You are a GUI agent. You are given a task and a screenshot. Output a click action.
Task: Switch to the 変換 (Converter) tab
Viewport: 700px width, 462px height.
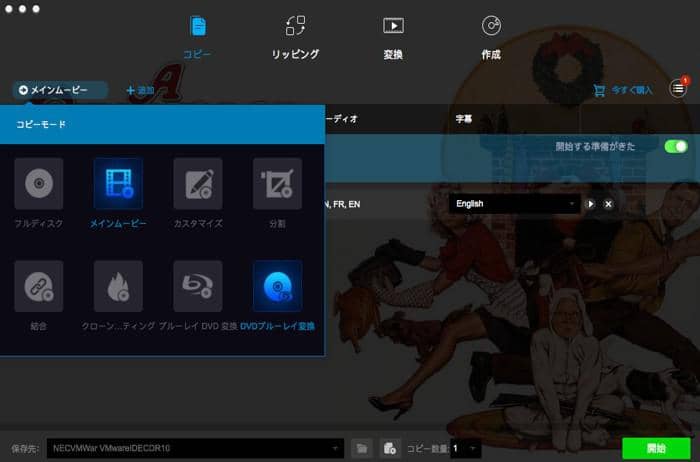pyautogui.click(x=393, y=37)
